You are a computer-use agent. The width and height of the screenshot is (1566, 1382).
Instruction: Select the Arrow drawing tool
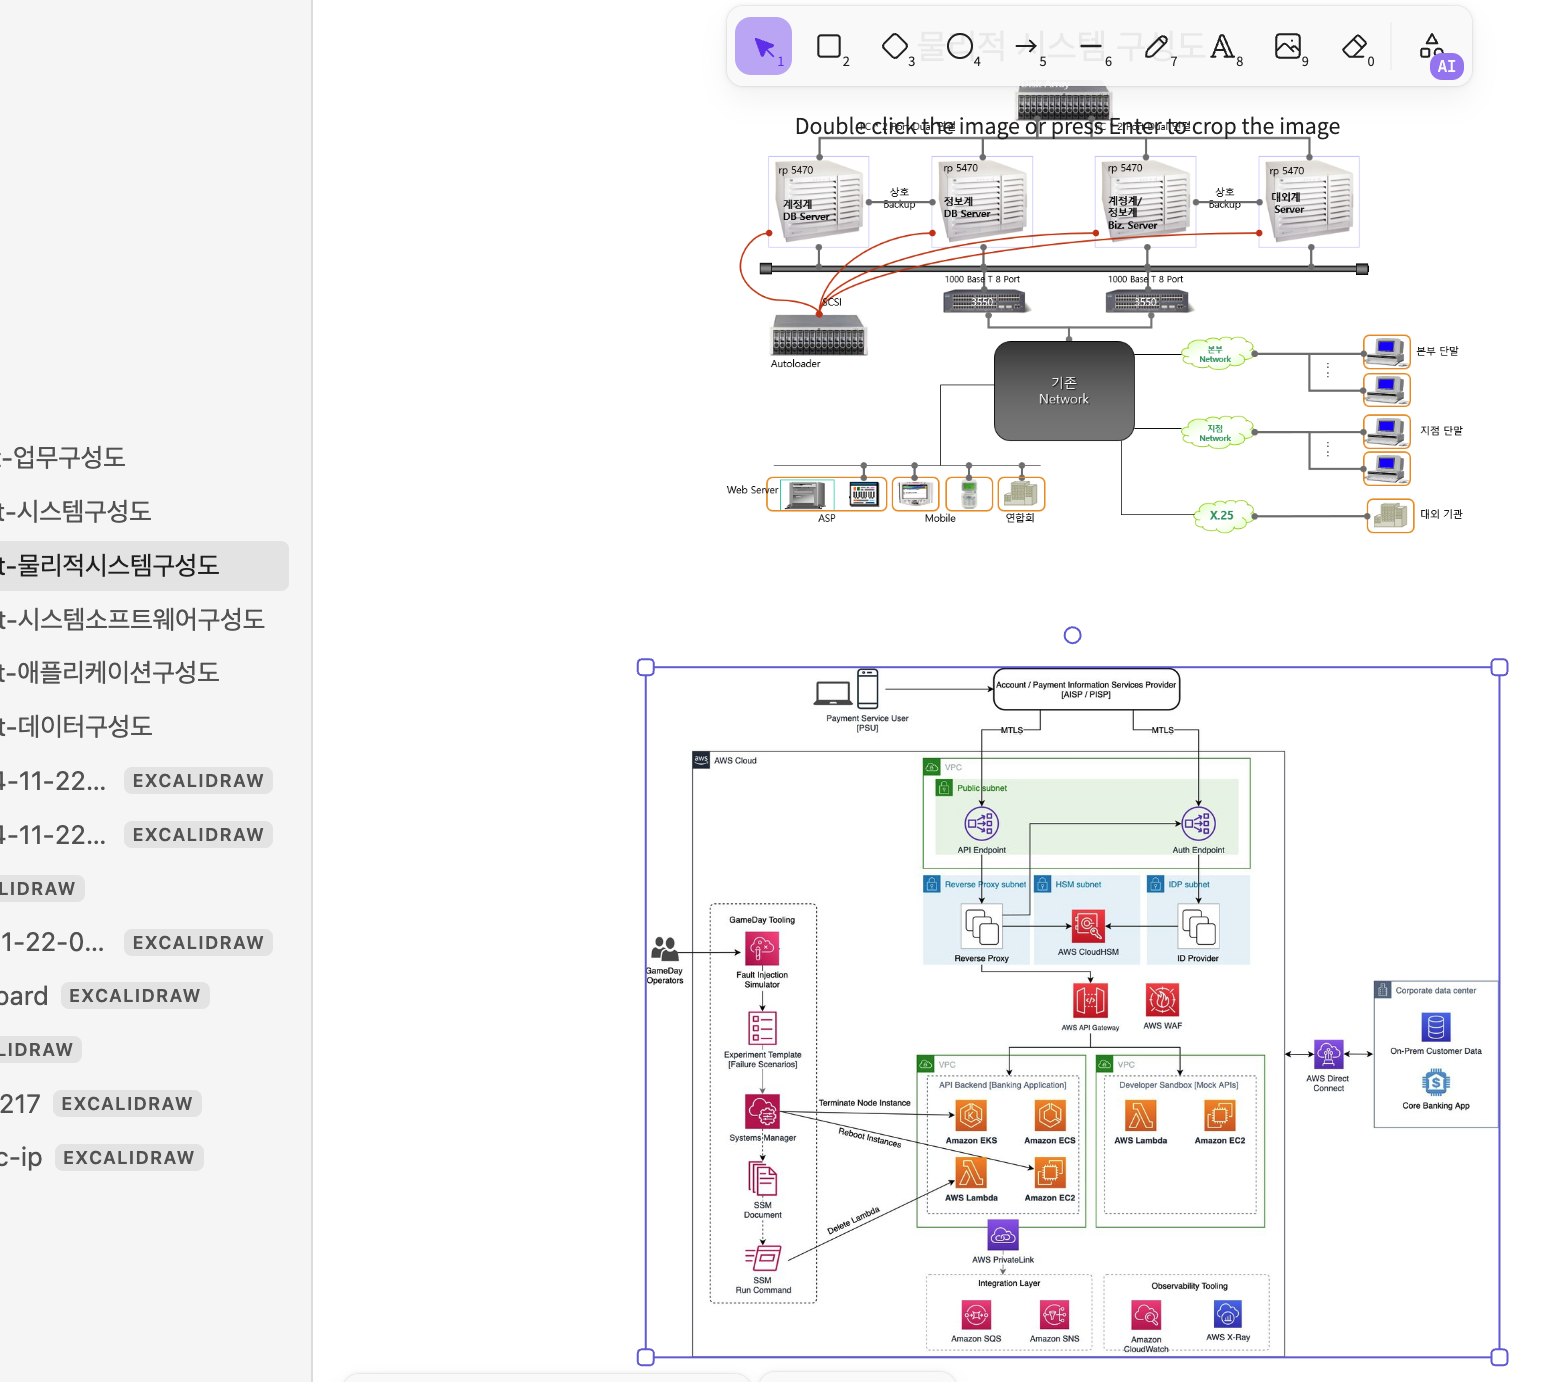coord(1026,46)
